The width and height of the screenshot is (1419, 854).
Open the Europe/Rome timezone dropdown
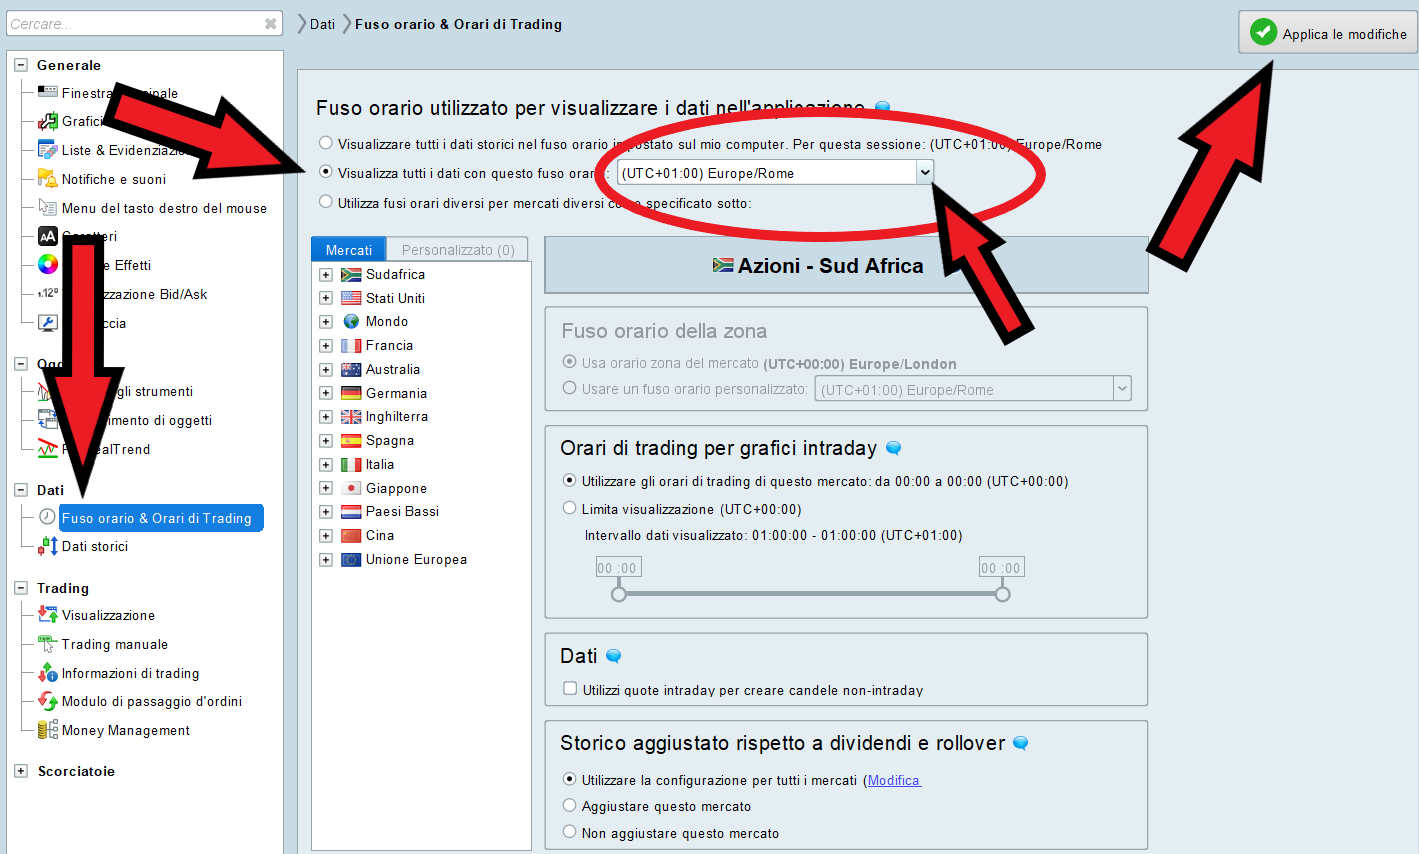click(924, 172)
